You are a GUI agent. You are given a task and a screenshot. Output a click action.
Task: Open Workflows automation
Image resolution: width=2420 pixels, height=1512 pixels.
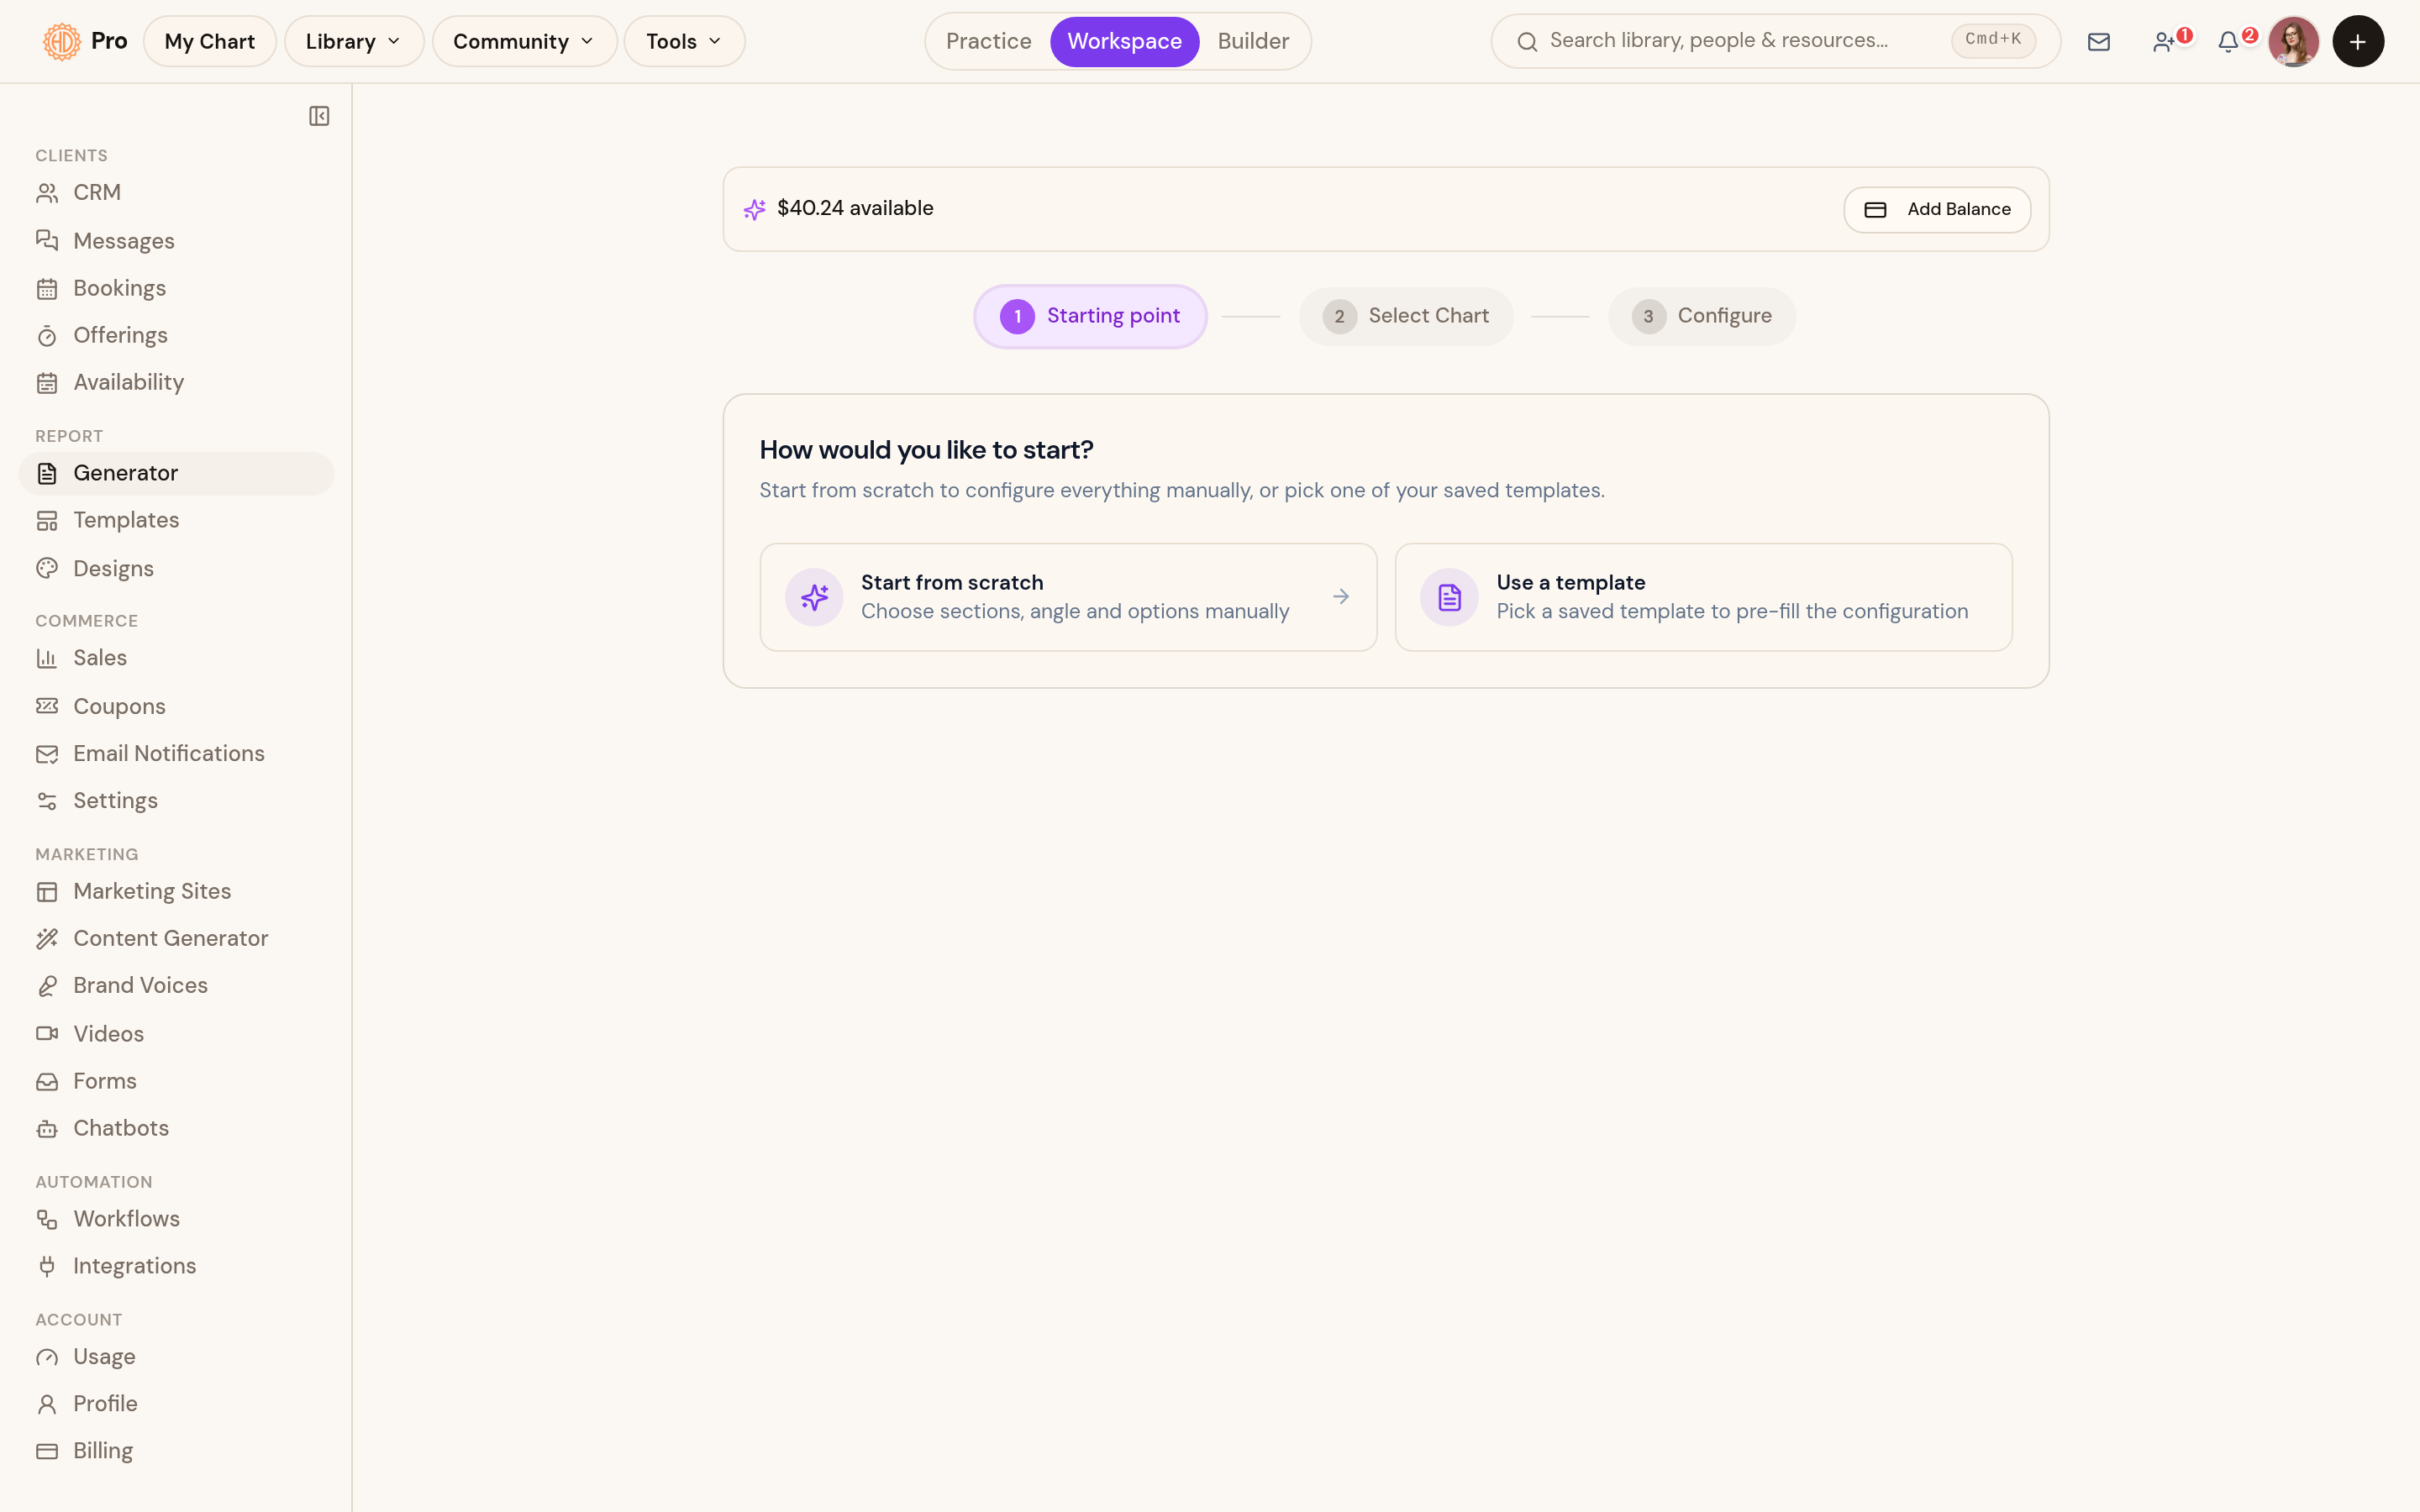tap(176, 1219)
